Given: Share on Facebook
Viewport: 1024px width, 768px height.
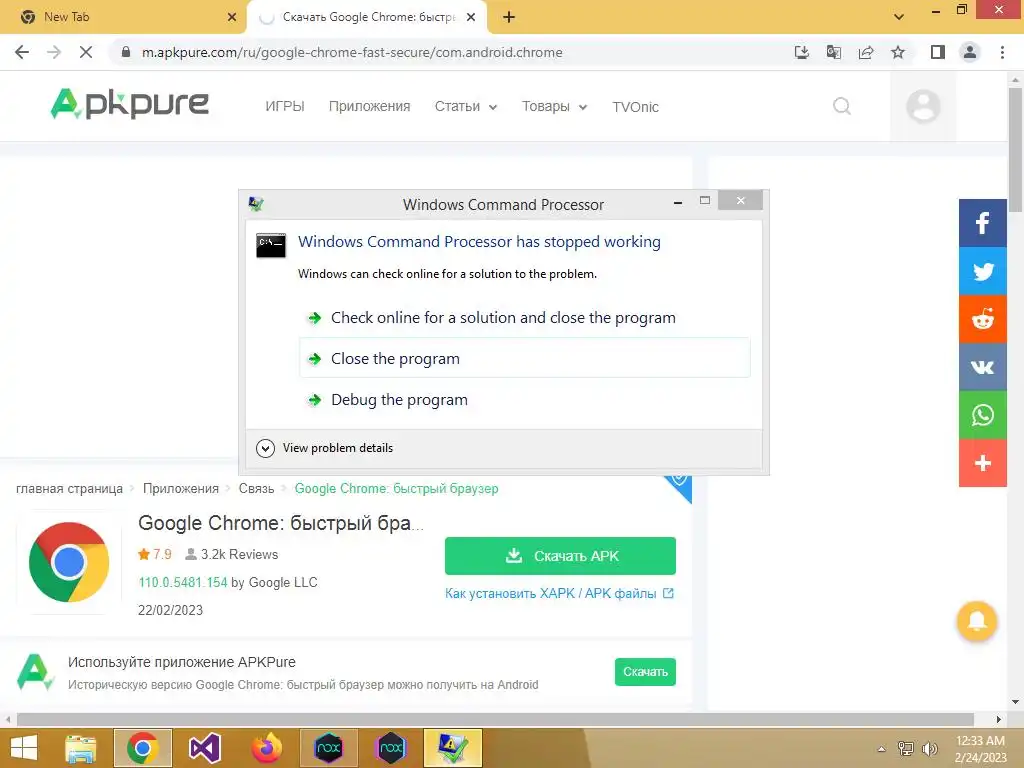Looking at the screenshot, I should pos(982,223).
